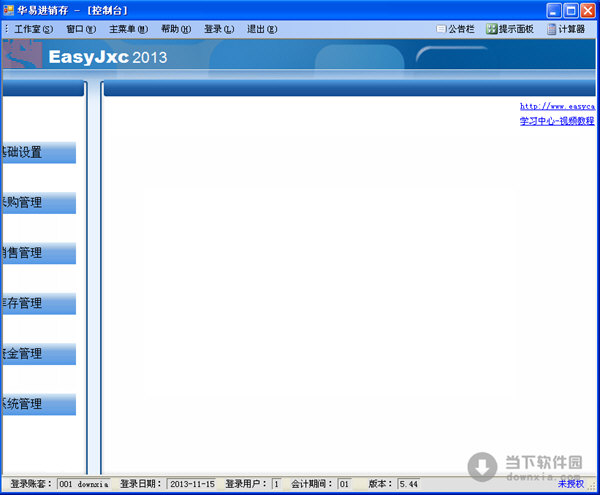Click the 版本 field showing 5.44
The image size is (600, 495).
409,484
